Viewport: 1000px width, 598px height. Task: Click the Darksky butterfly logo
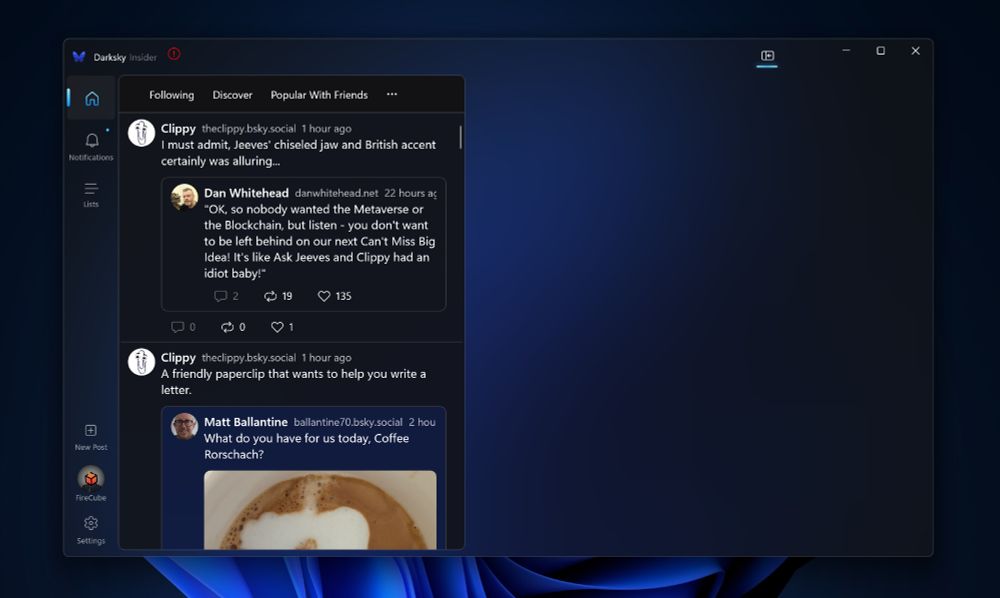[79, 57]
